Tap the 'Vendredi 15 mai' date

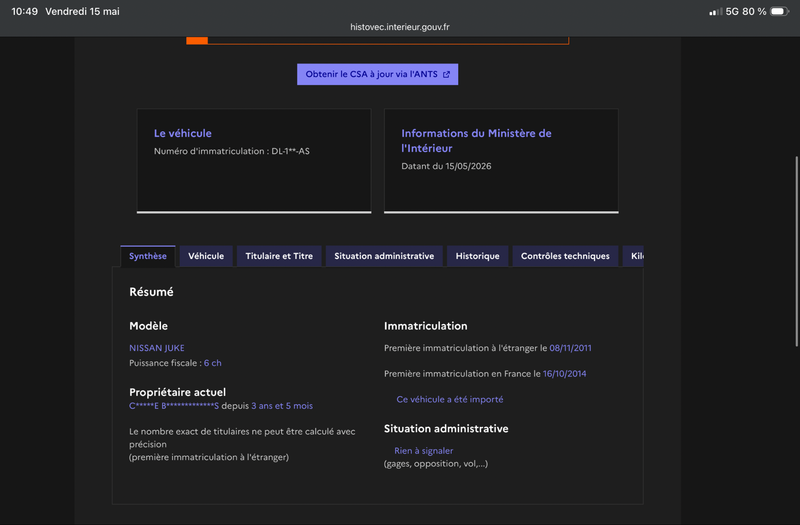point(83,11)
